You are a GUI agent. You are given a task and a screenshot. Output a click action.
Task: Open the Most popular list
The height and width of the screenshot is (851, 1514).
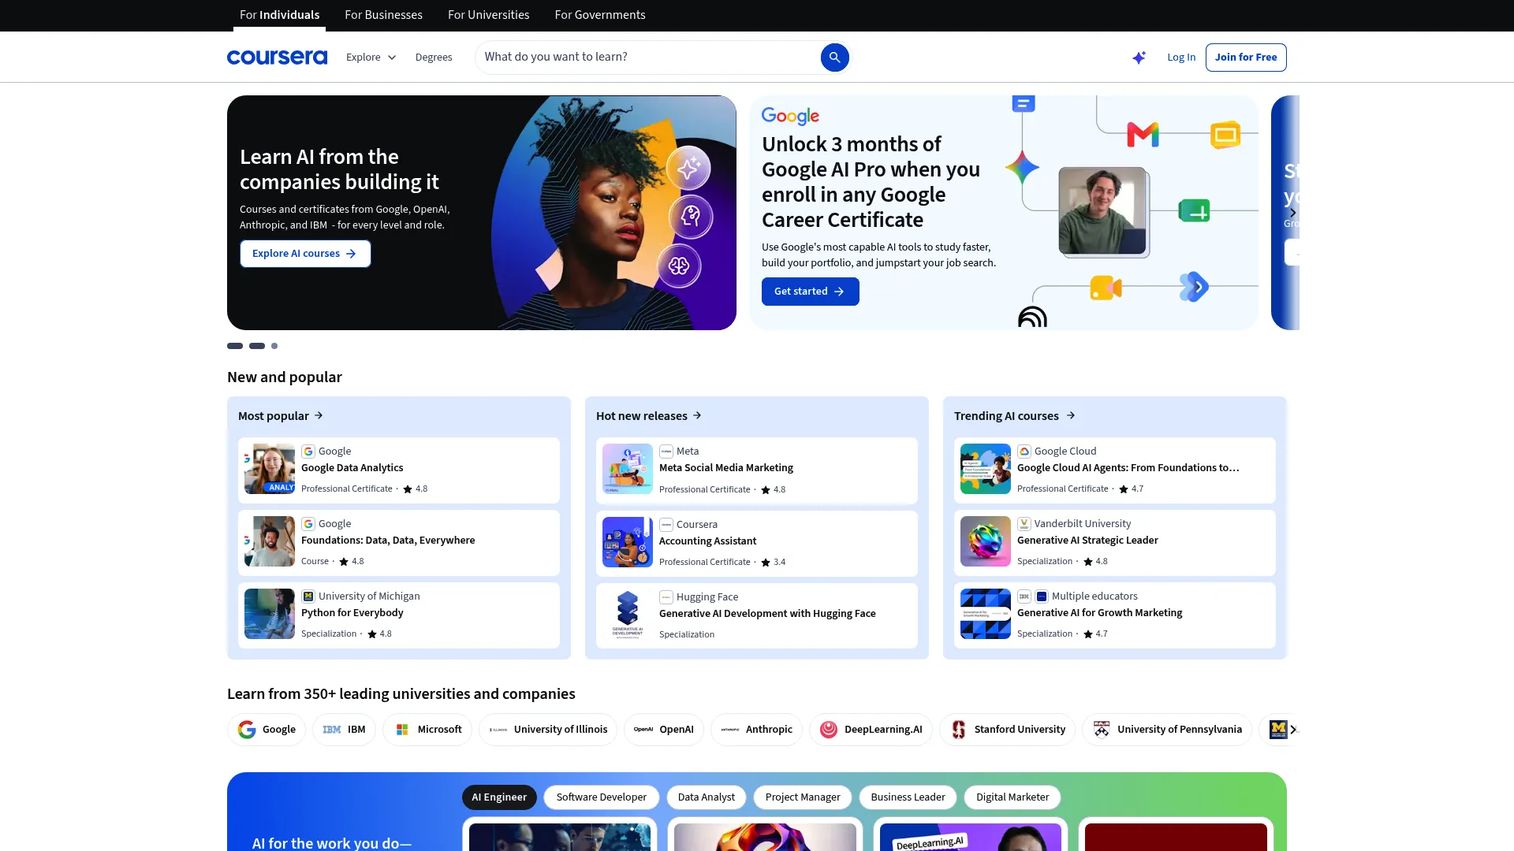point(281,416)
